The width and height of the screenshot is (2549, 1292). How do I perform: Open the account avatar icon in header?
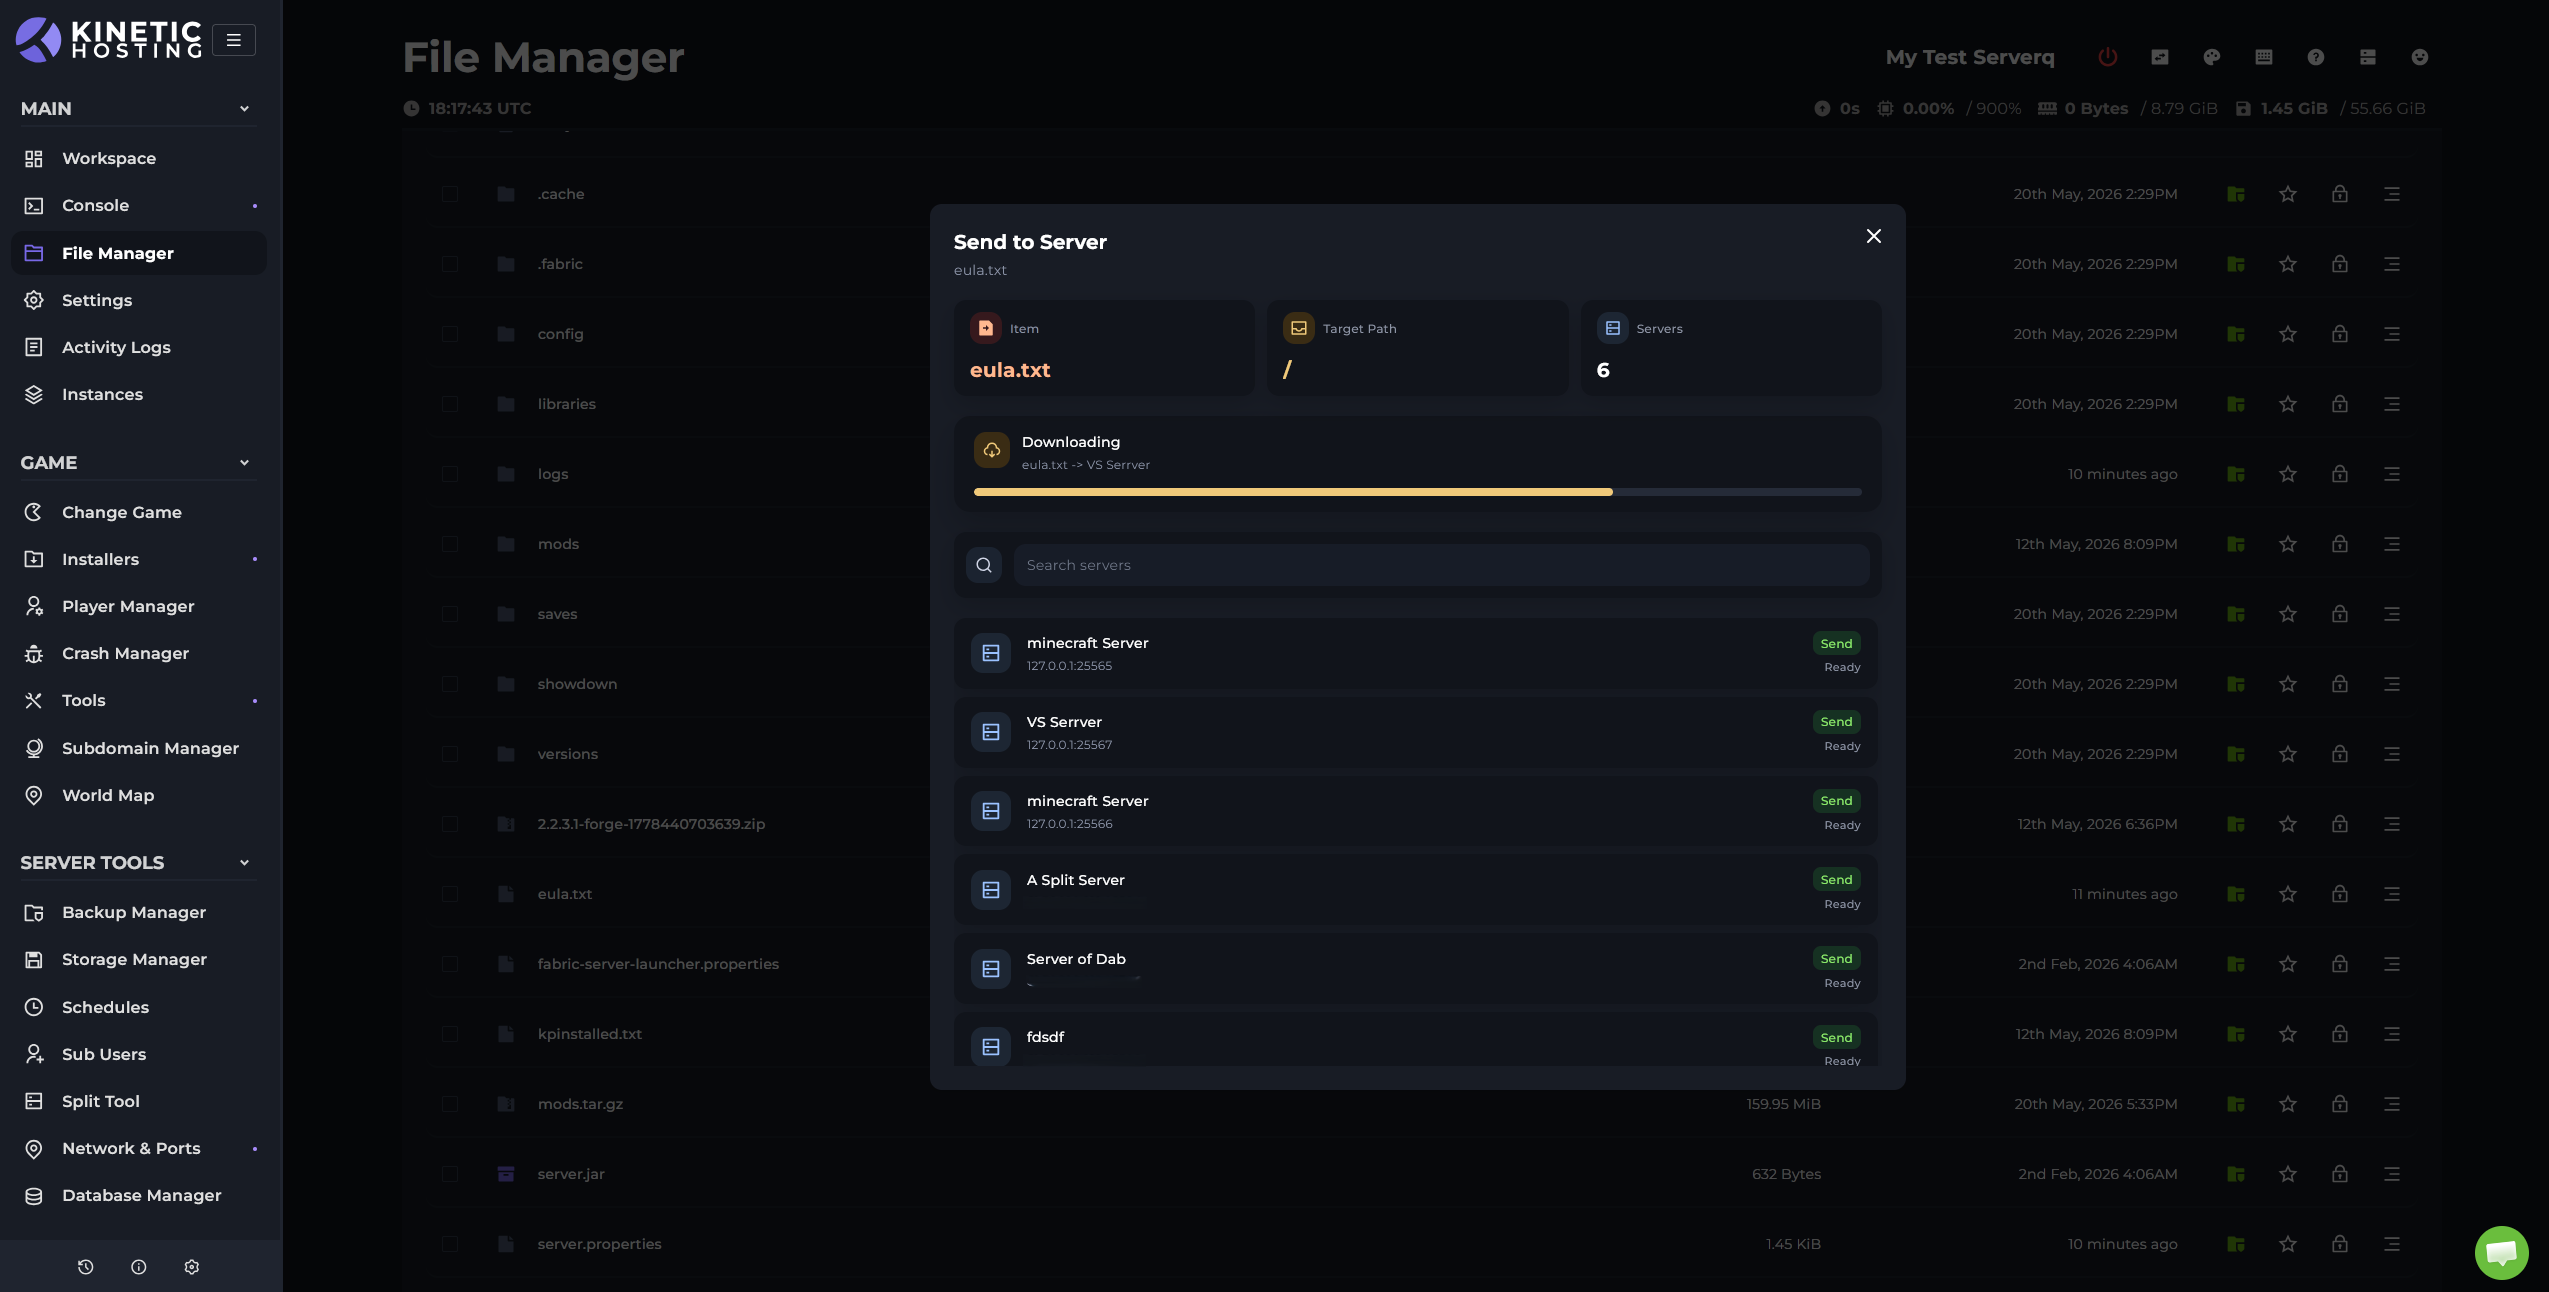[2419, 57]
